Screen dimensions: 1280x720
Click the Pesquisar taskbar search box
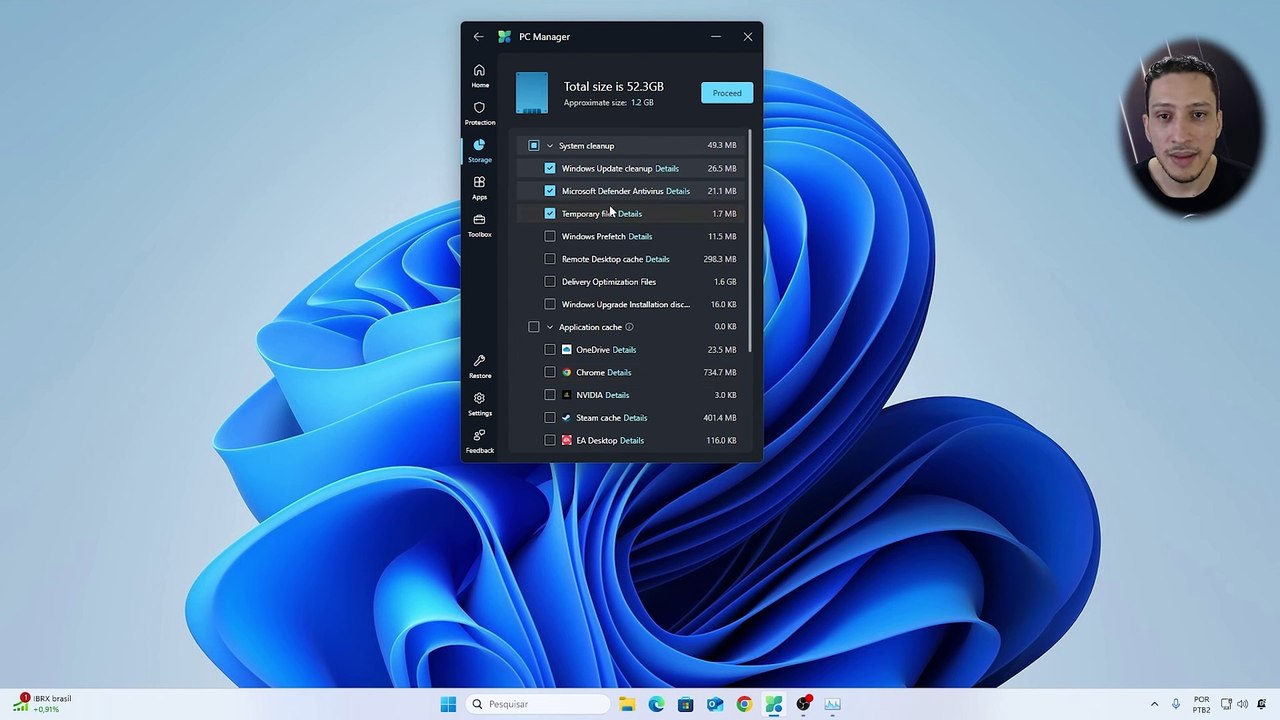538,704
